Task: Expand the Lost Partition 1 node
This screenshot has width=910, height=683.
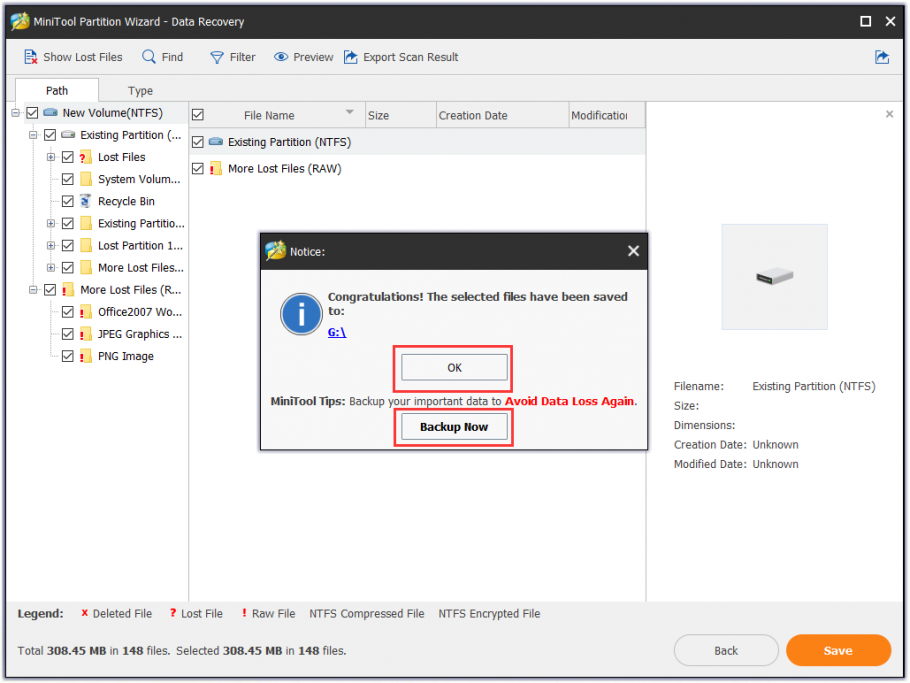Action: coord(51,245)
